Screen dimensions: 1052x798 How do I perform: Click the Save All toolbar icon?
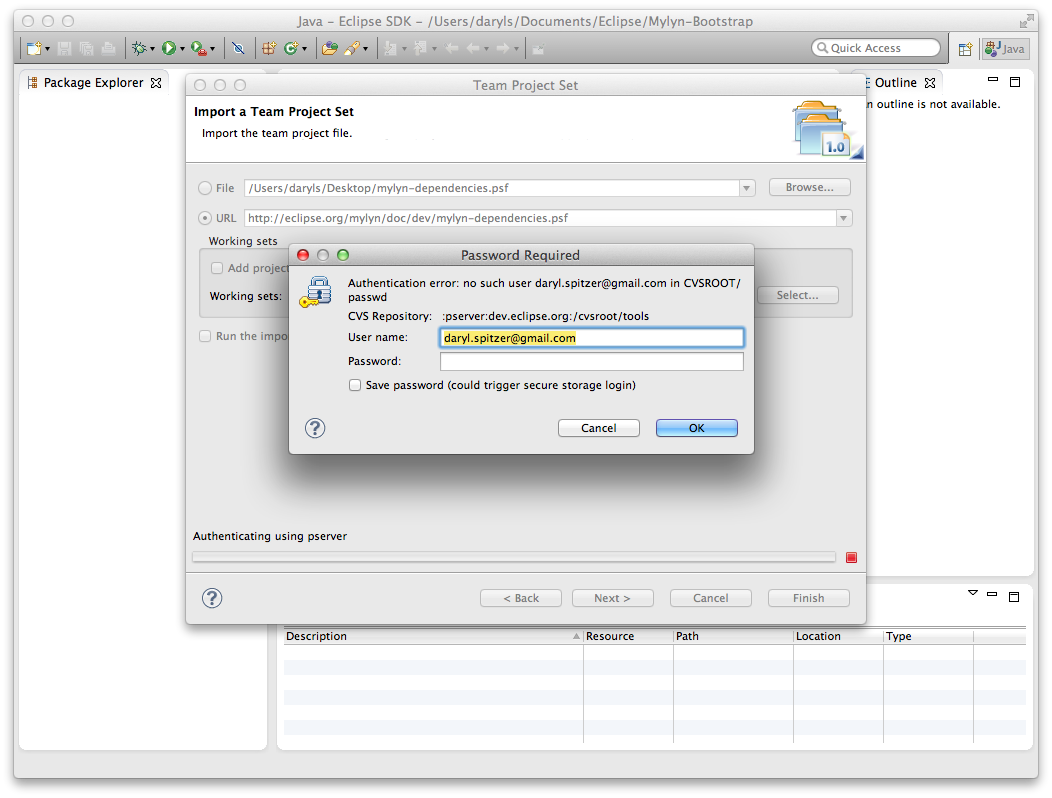pyautogui.click(x=86, y=48)
